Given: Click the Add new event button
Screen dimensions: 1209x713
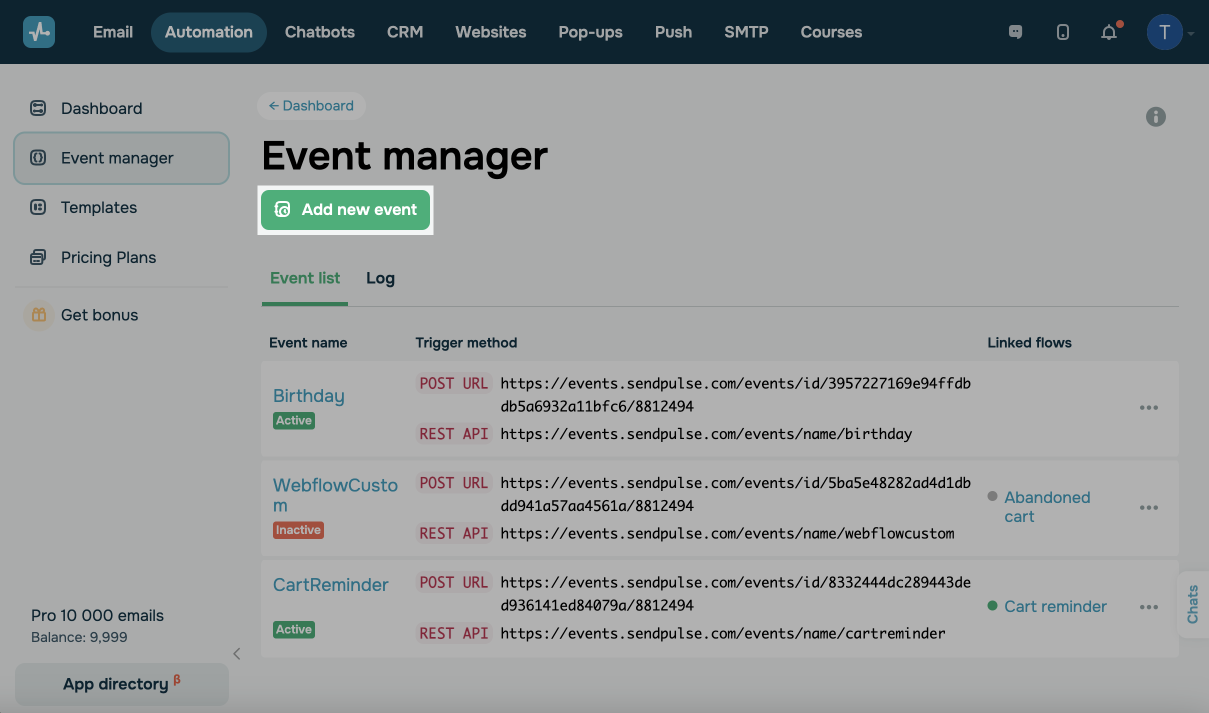Looking at the screenshot, I should point(346,210).
